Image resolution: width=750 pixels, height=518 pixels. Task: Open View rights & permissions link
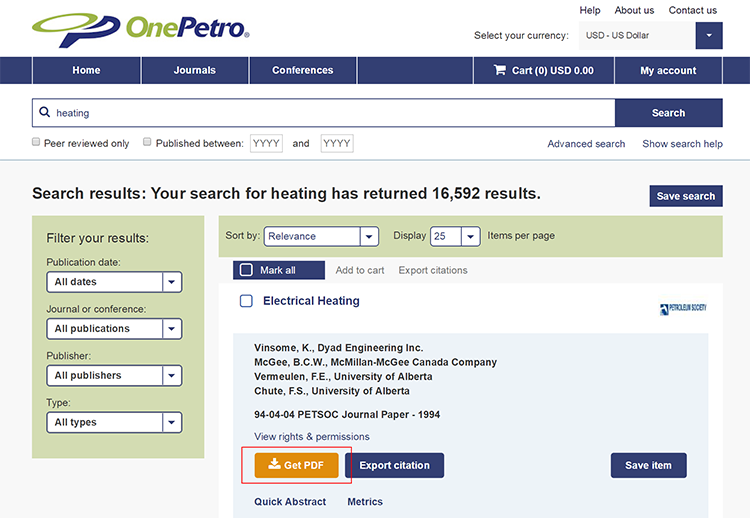pyautogui.click(x=312, y=437)
